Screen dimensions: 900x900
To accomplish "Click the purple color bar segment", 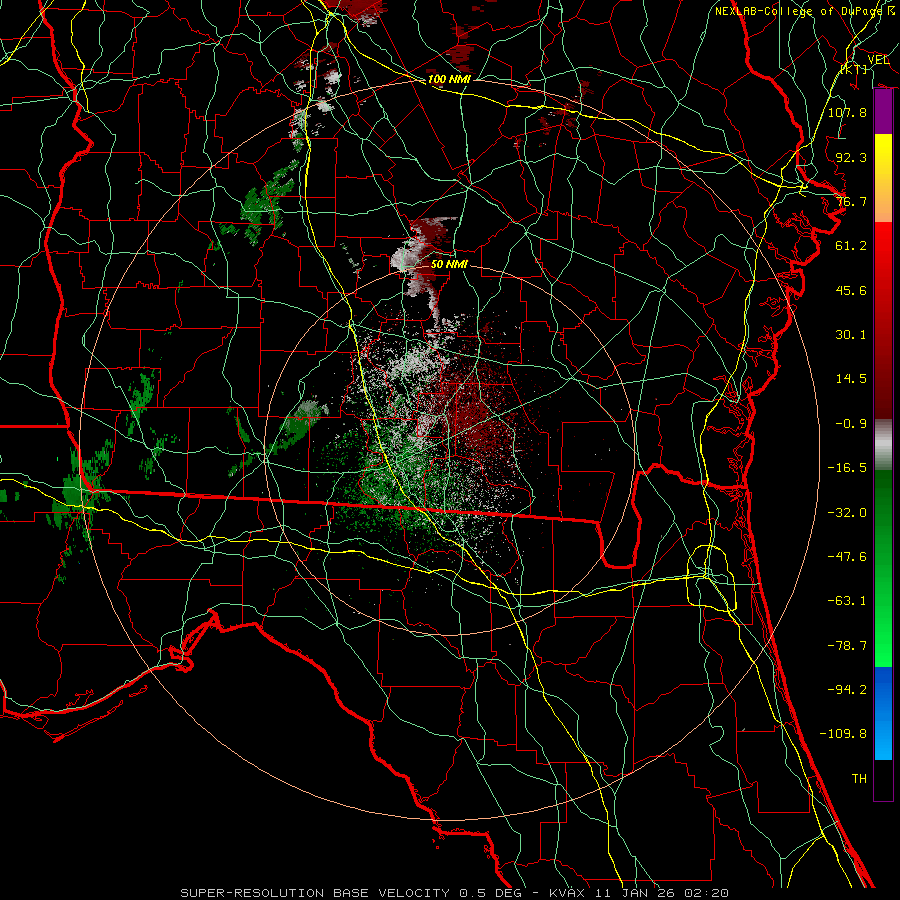I will click(883, 111).
